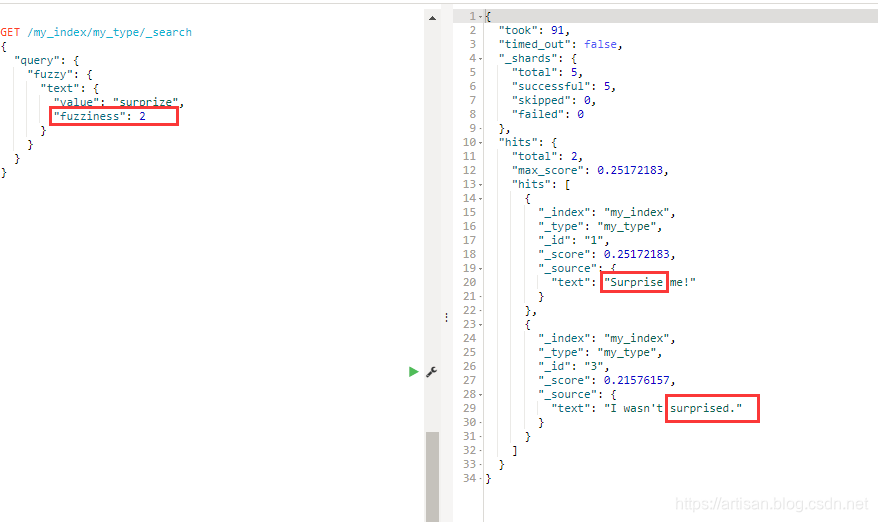878x522 pixels.
Task: Click the "_id": "3" line
Action: coord(574,366)
